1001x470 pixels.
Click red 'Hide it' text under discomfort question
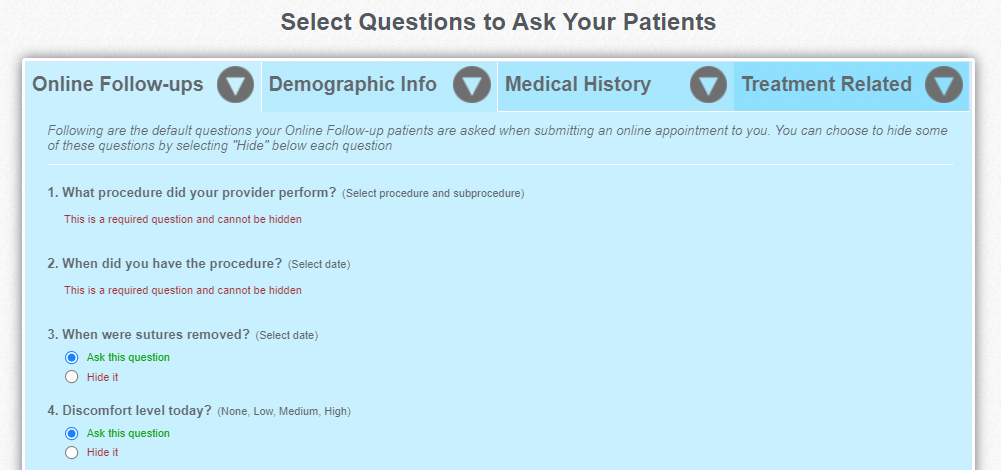[102, 453]
